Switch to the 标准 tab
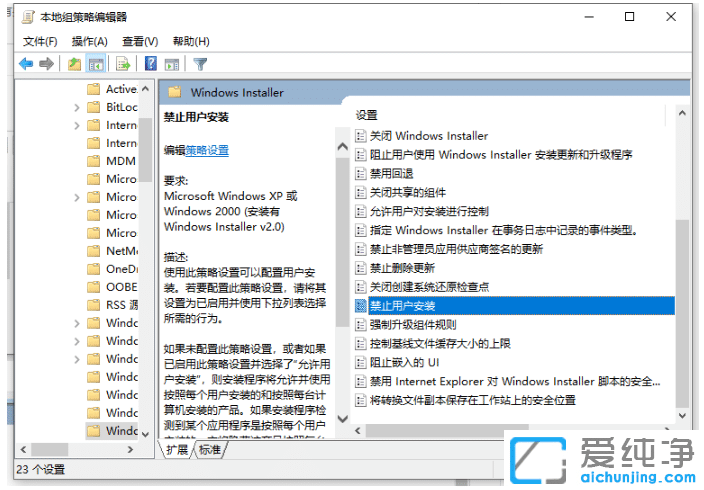704x490 pixels. pyautogui.click(x=210, y=450)
